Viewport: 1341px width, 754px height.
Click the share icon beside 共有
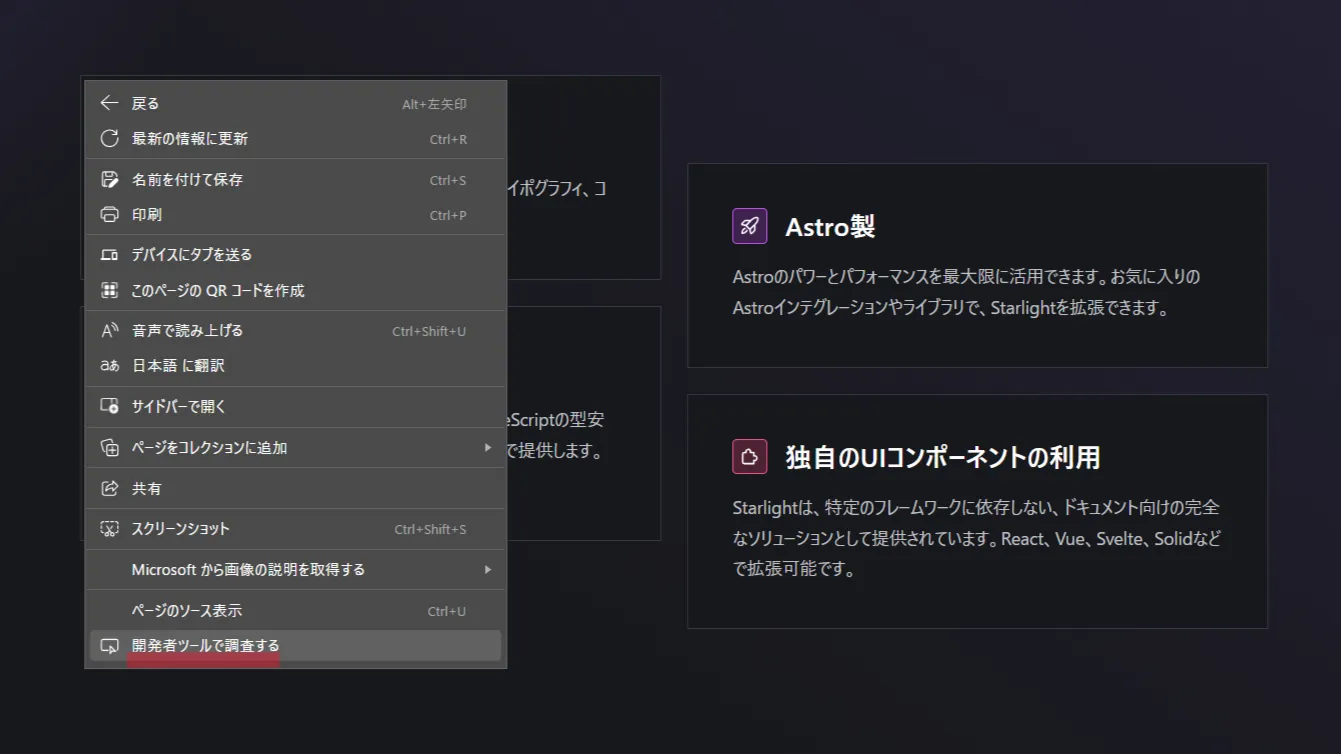pyautogui.click(x=110, y=489)
